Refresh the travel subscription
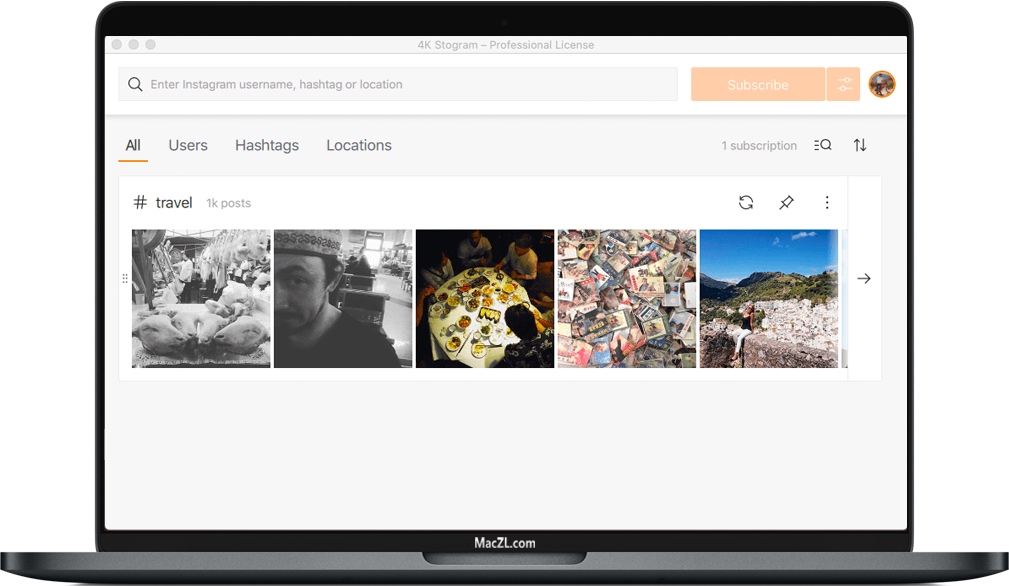 coord(746,203)
